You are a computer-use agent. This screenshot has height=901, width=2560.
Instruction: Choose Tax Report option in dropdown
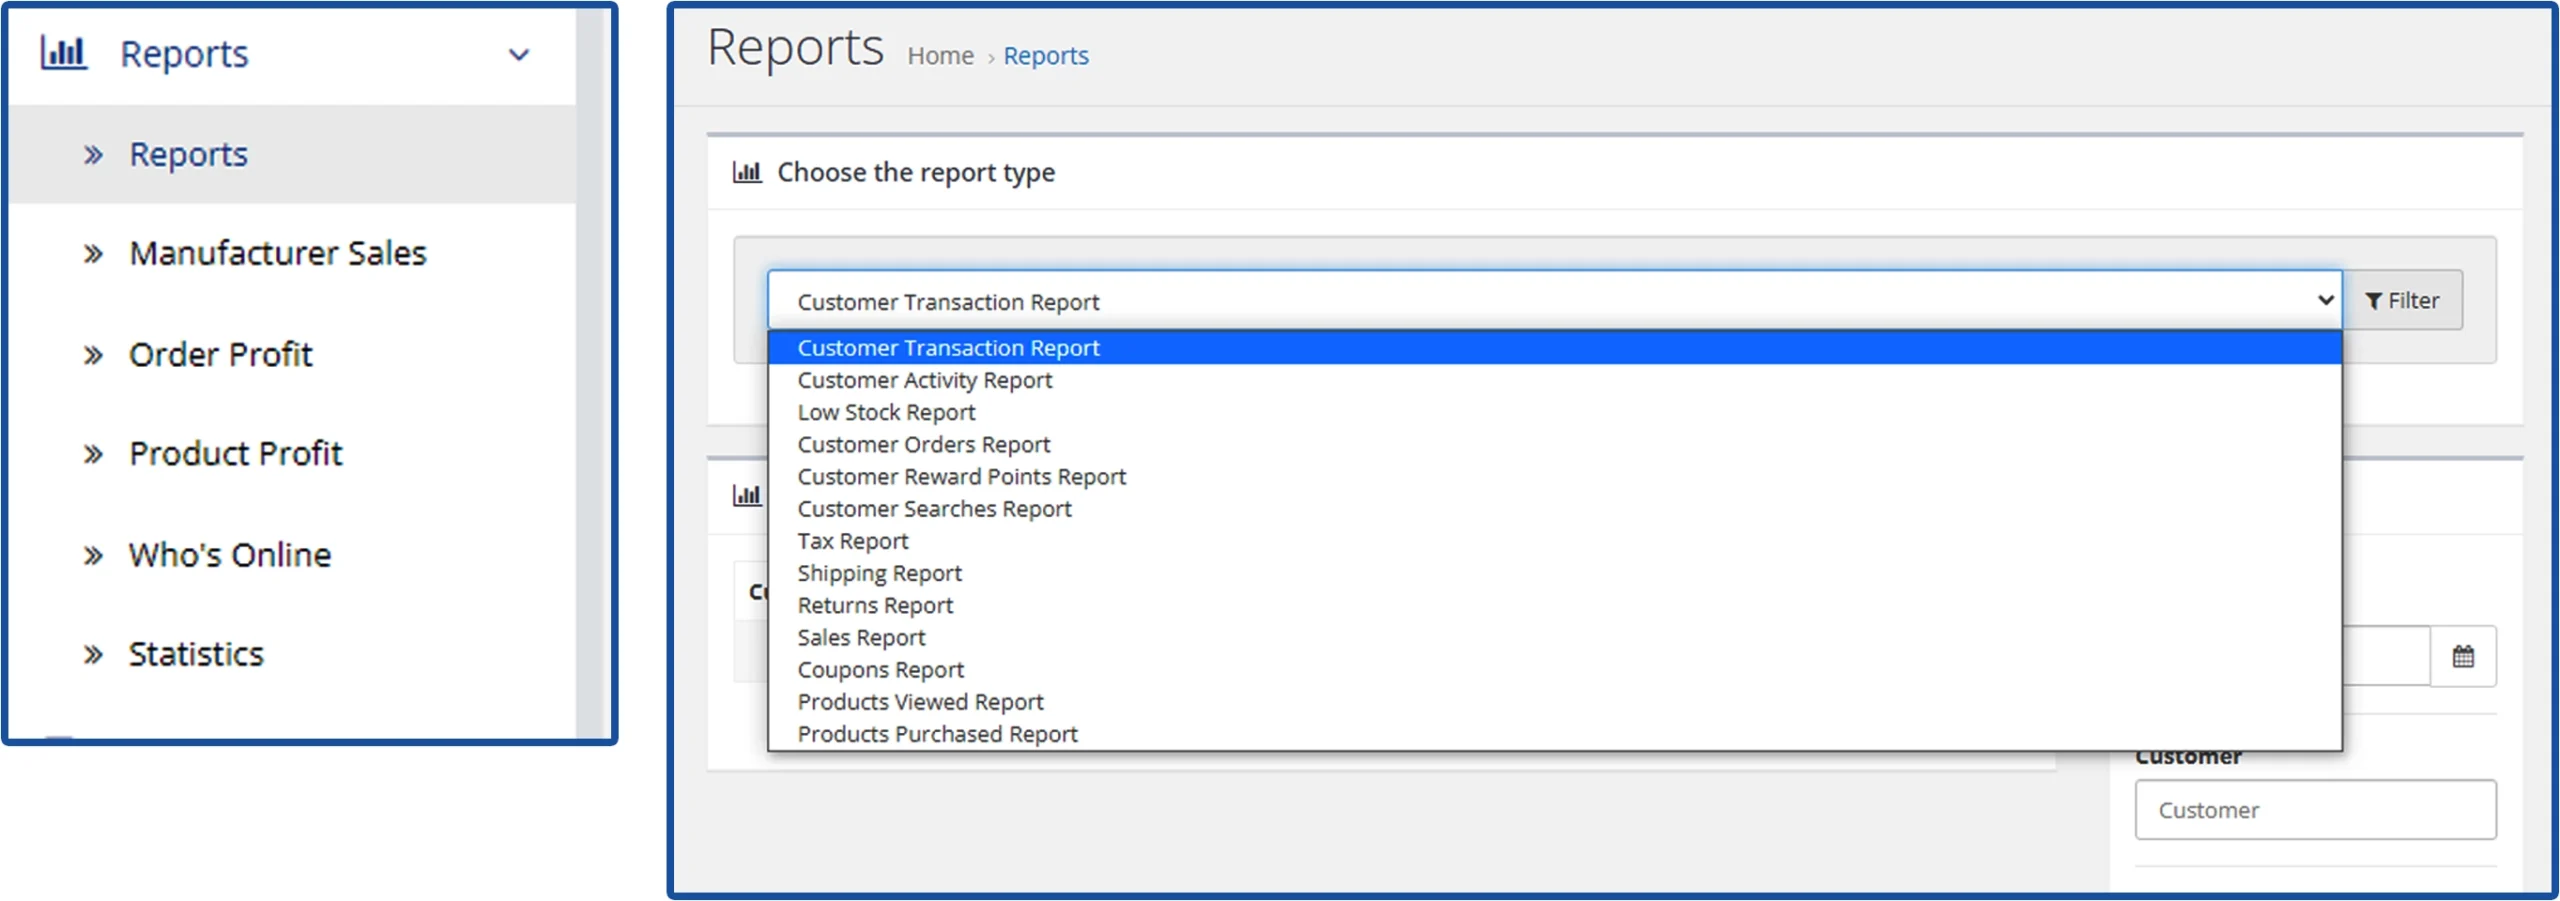852,541
